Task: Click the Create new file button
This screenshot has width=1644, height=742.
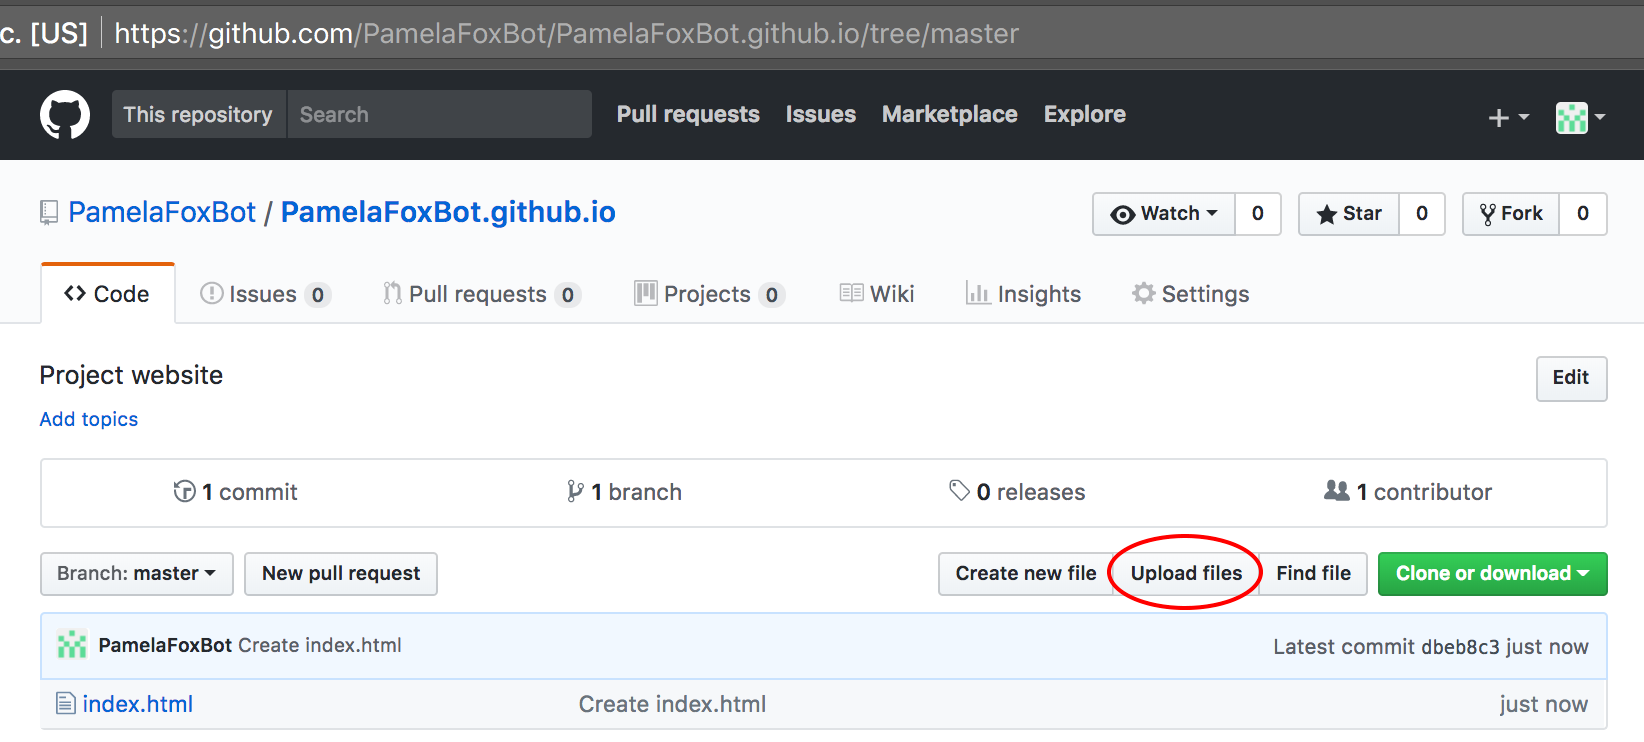Action: point(1026,574)
